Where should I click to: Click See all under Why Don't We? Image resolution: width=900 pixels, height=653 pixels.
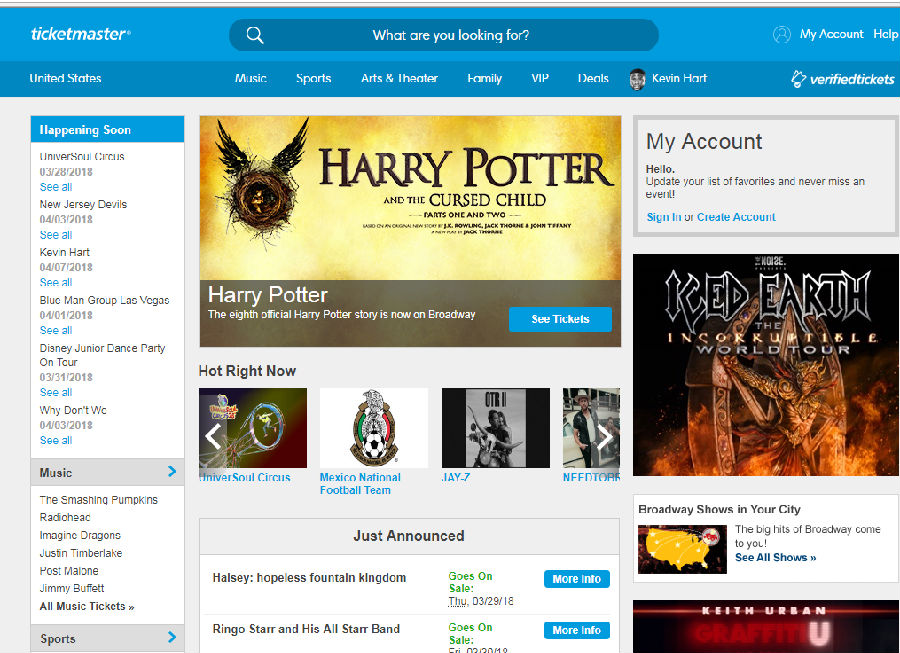click(56, 440)
